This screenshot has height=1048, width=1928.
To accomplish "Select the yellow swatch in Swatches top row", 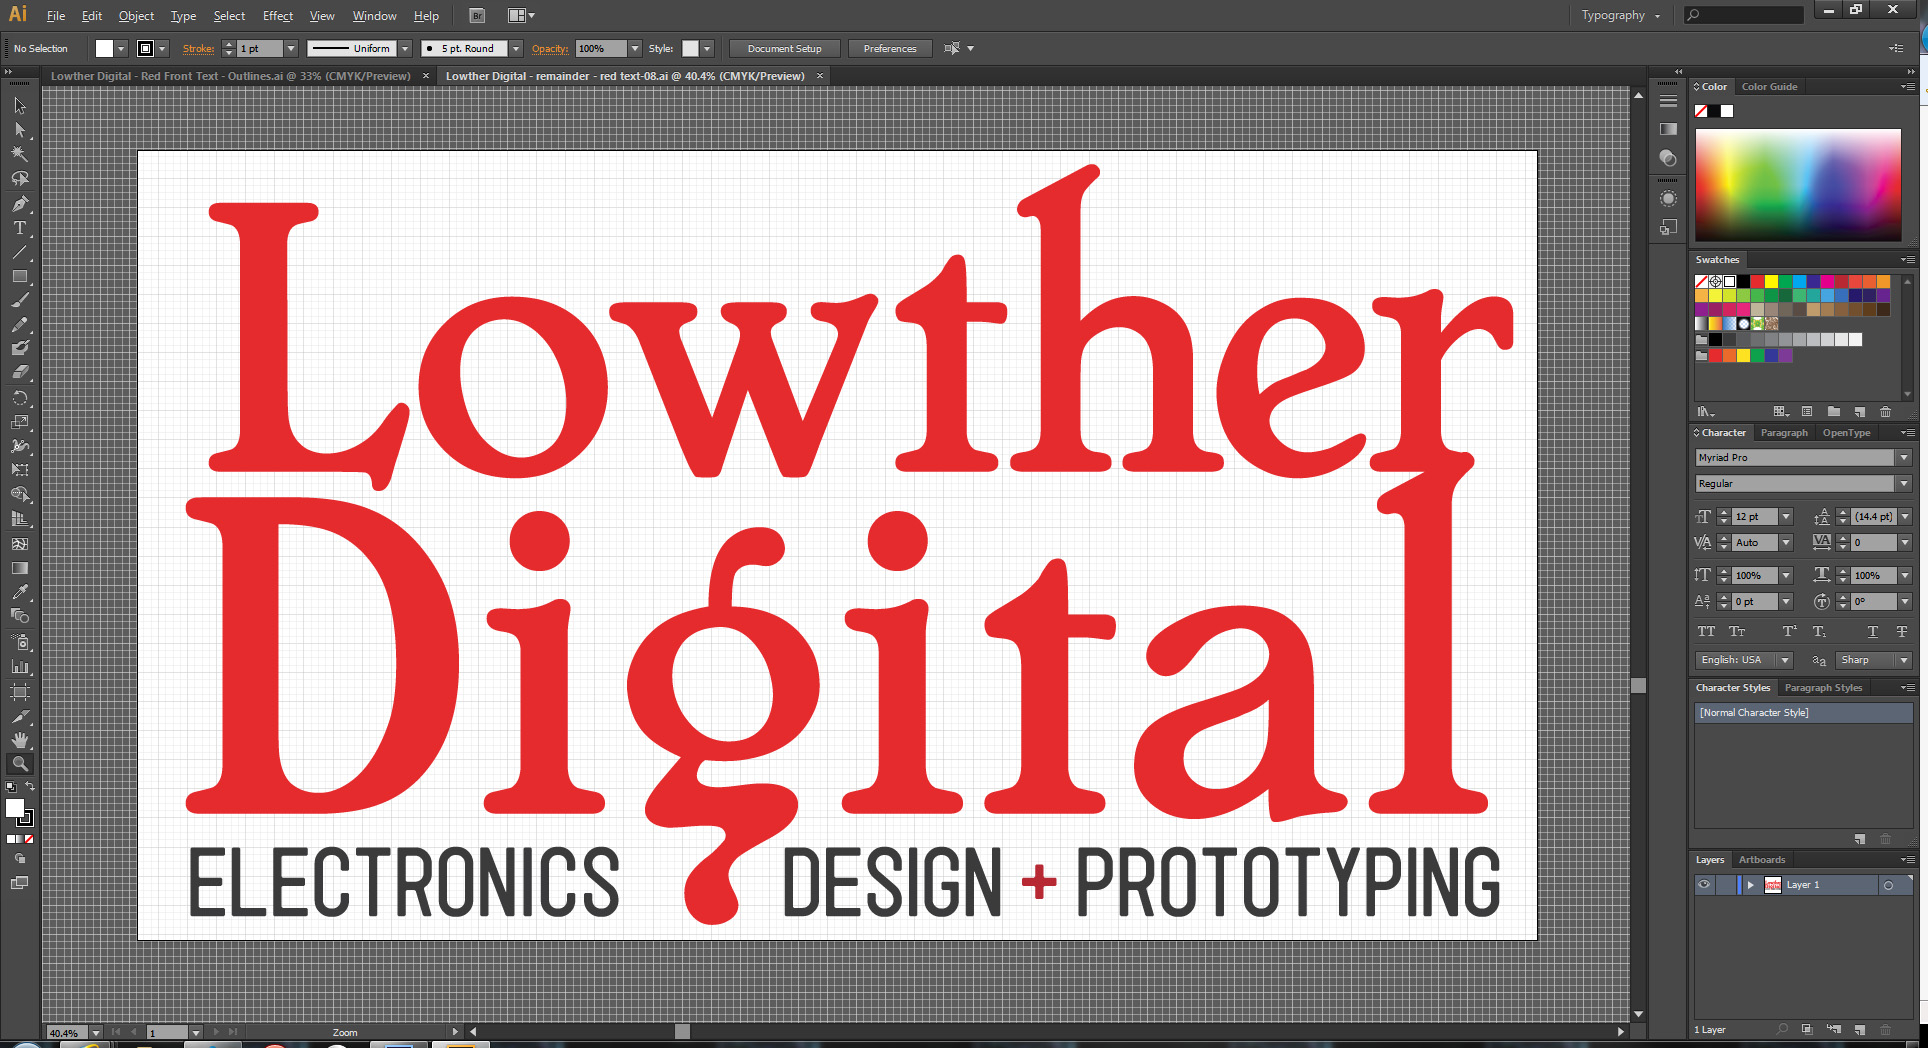I will pyautogui.click(x=1771, y=282).
